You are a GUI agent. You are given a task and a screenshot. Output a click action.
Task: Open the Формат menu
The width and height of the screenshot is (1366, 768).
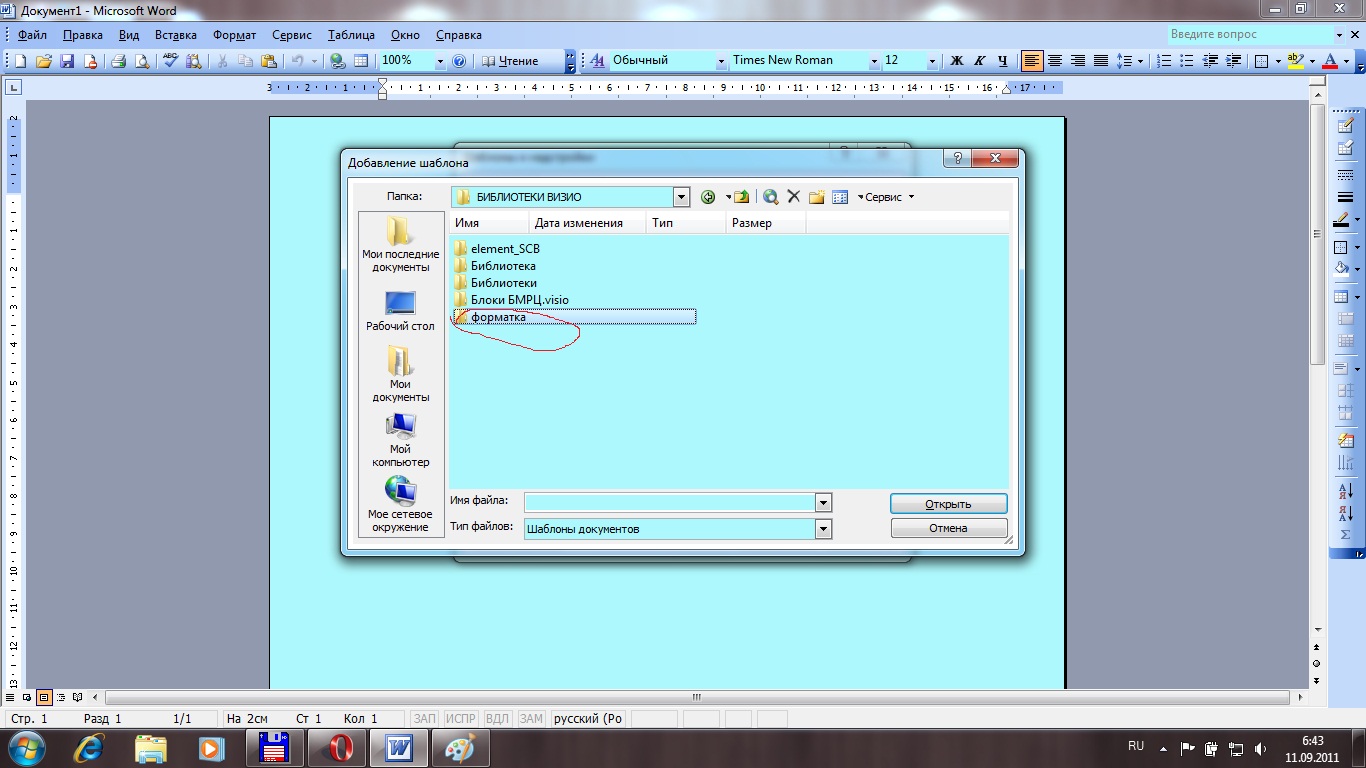235,35
